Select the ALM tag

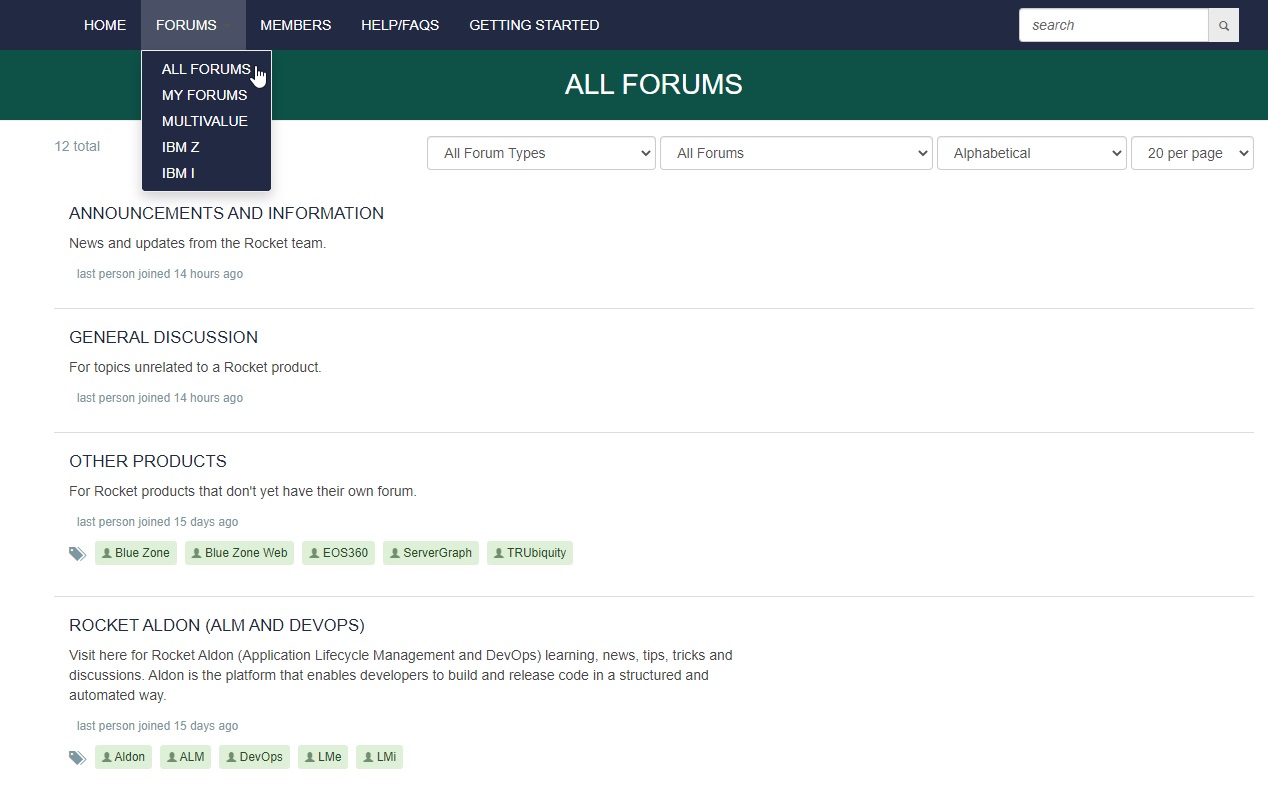pos(185,757)
